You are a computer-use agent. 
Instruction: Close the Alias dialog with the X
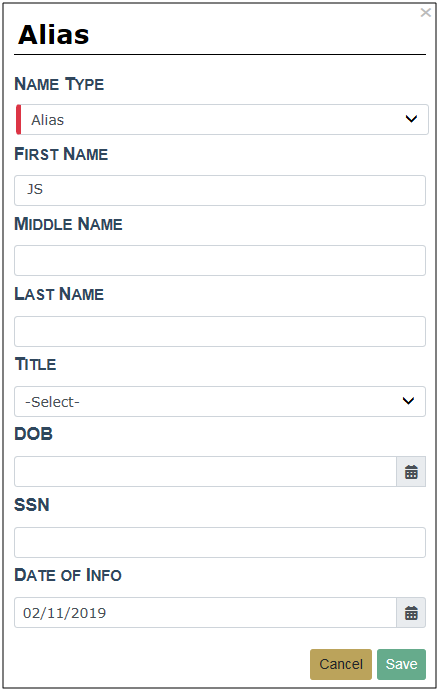coord(425,12)
